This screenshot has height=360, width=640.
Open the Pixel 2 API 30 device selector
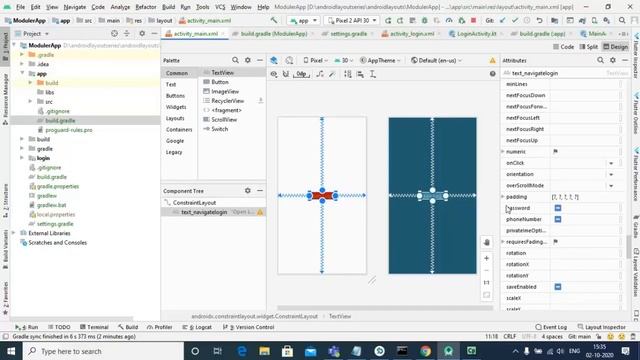(352, 20)
